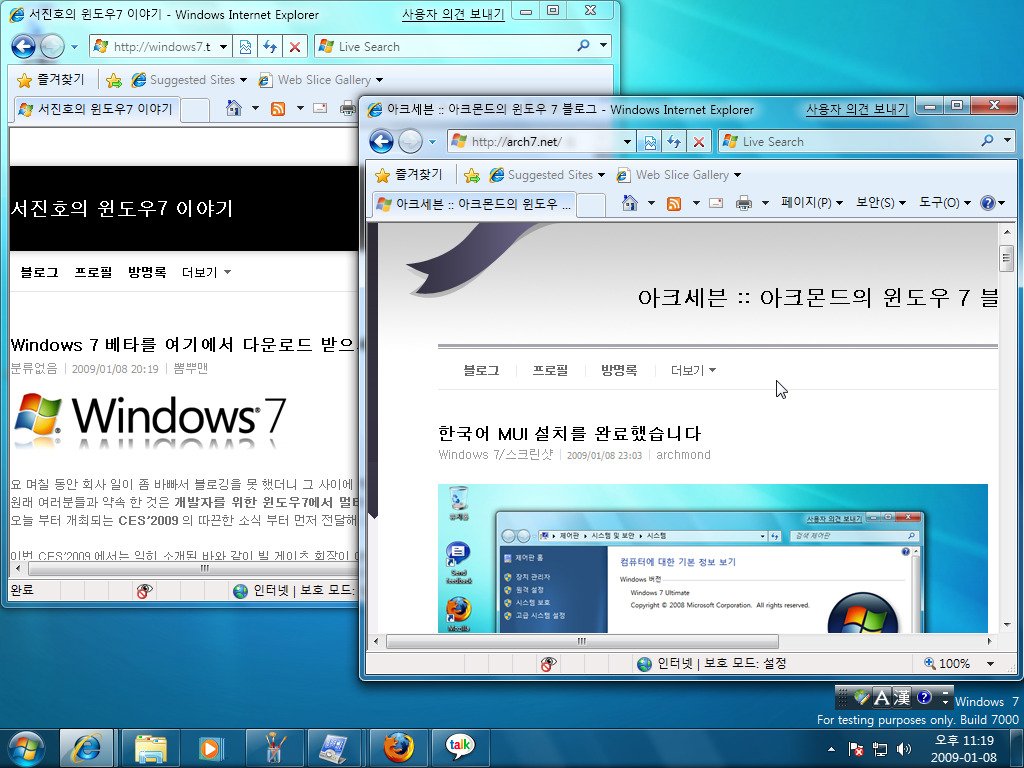
Task: Click popup blocker status icon, 서진호 window
Action: click(144, 591)
